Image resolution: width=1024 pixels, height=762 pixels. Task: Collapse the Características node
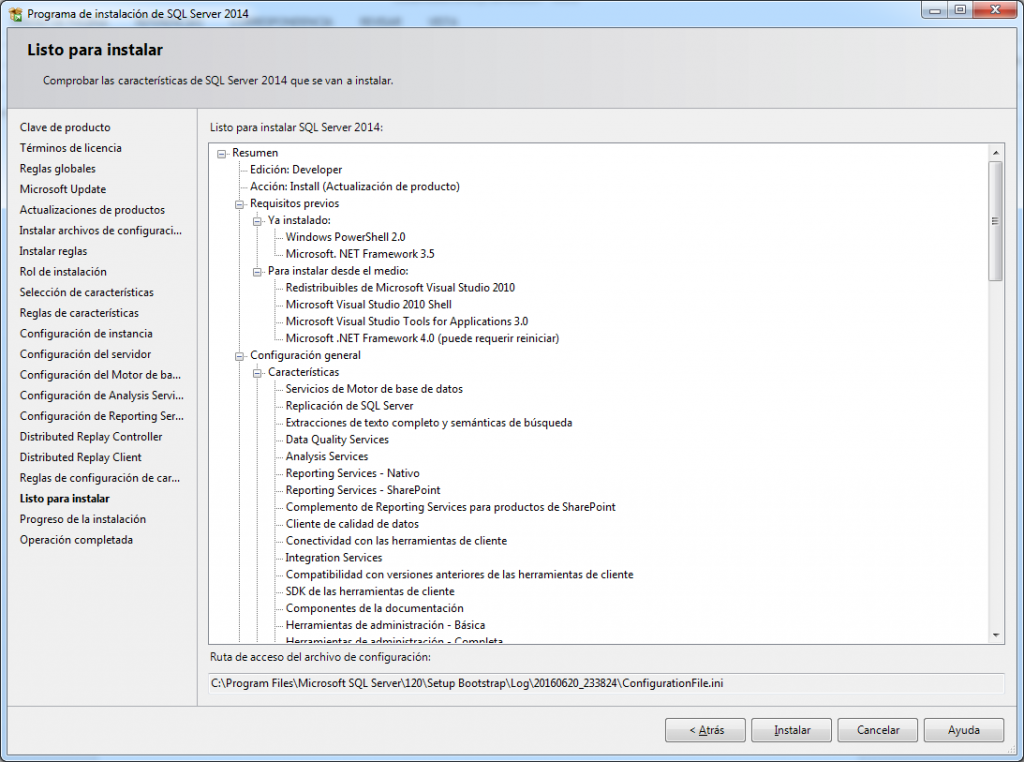click(257, 373)
